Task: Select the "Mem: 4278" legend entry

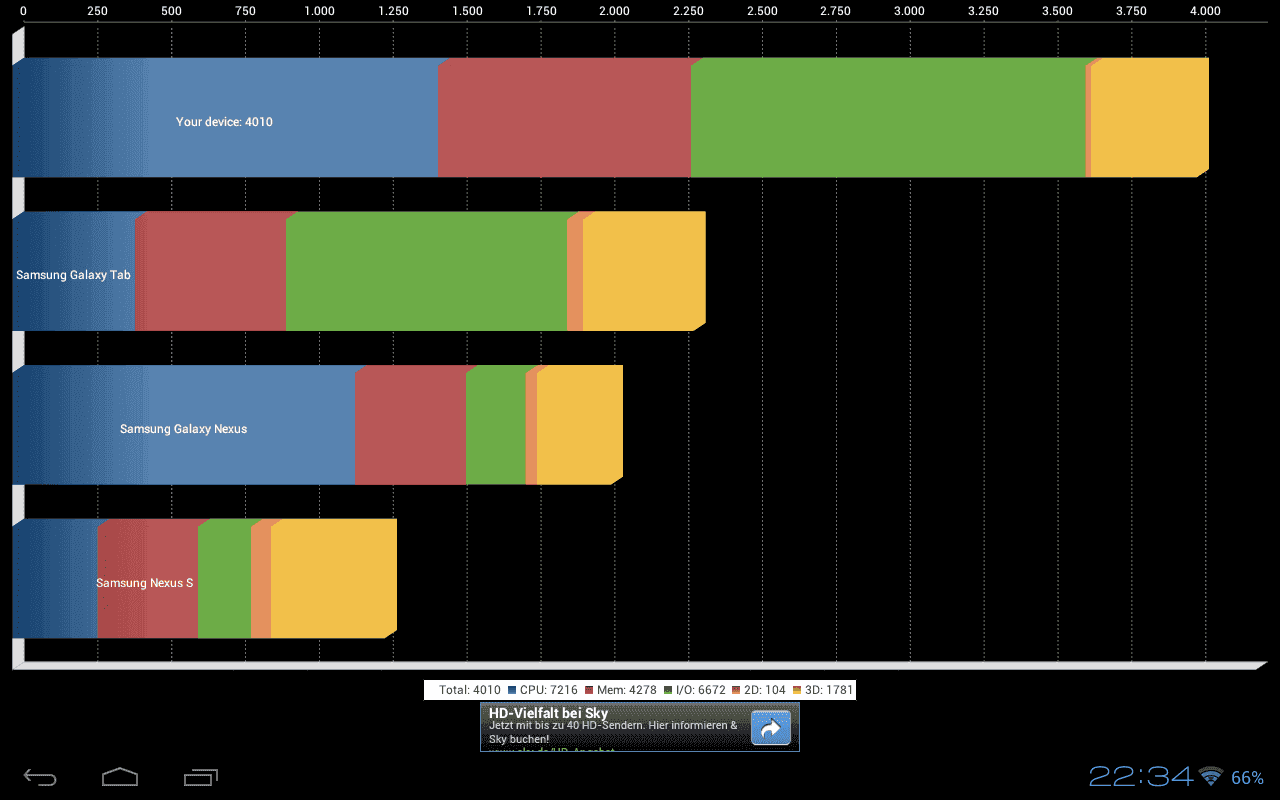Action: pyautogui.click(x=621, y=690)
